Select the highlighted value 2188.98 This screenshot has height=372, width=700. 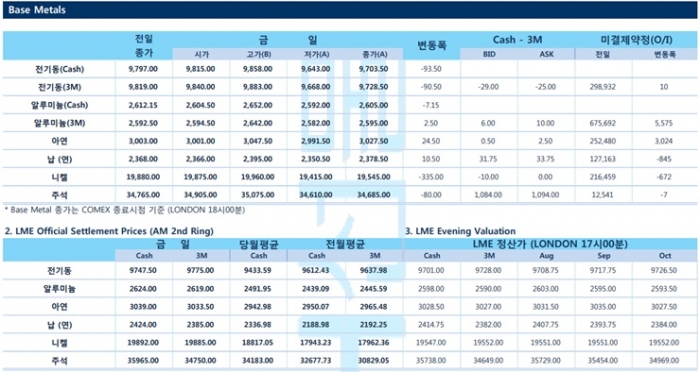coord(316,325)
